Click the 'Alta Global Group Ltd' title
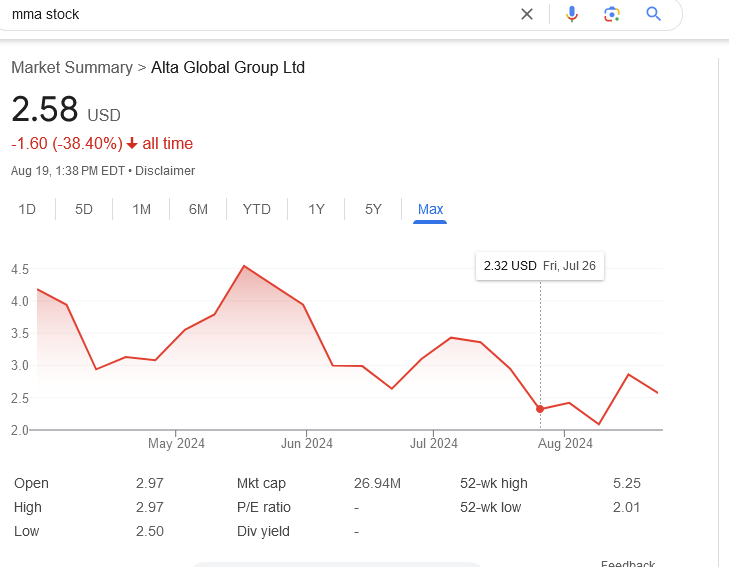 [x=228, y=67]
